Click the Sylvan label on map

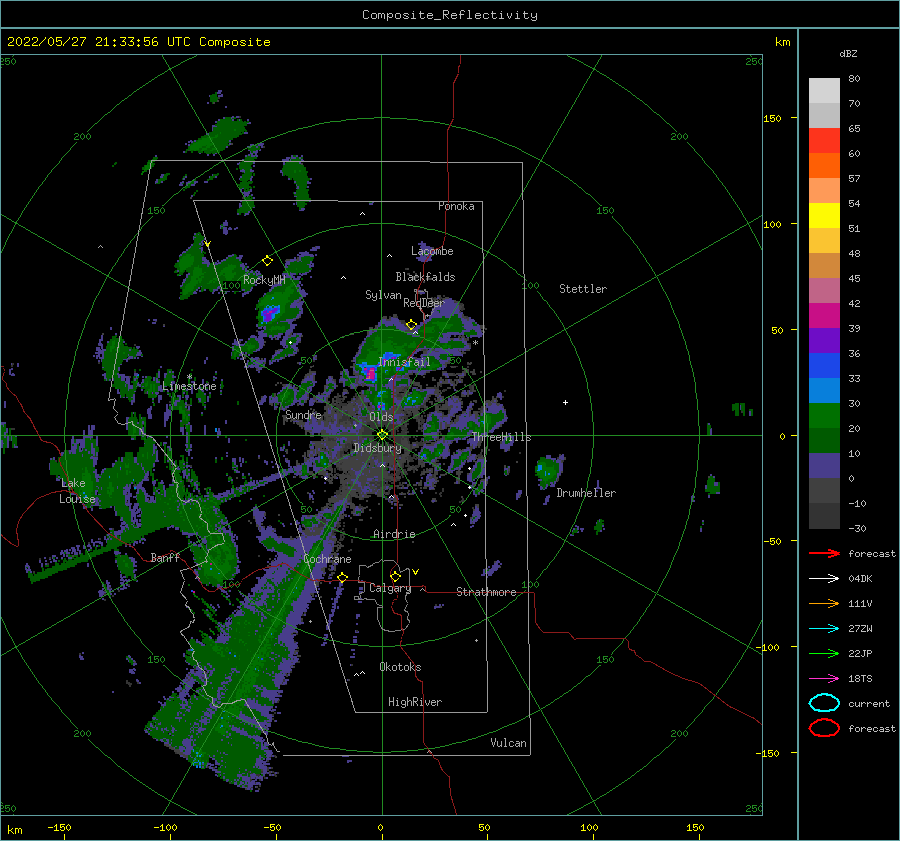pyautogui.click(x=383, y=295)
